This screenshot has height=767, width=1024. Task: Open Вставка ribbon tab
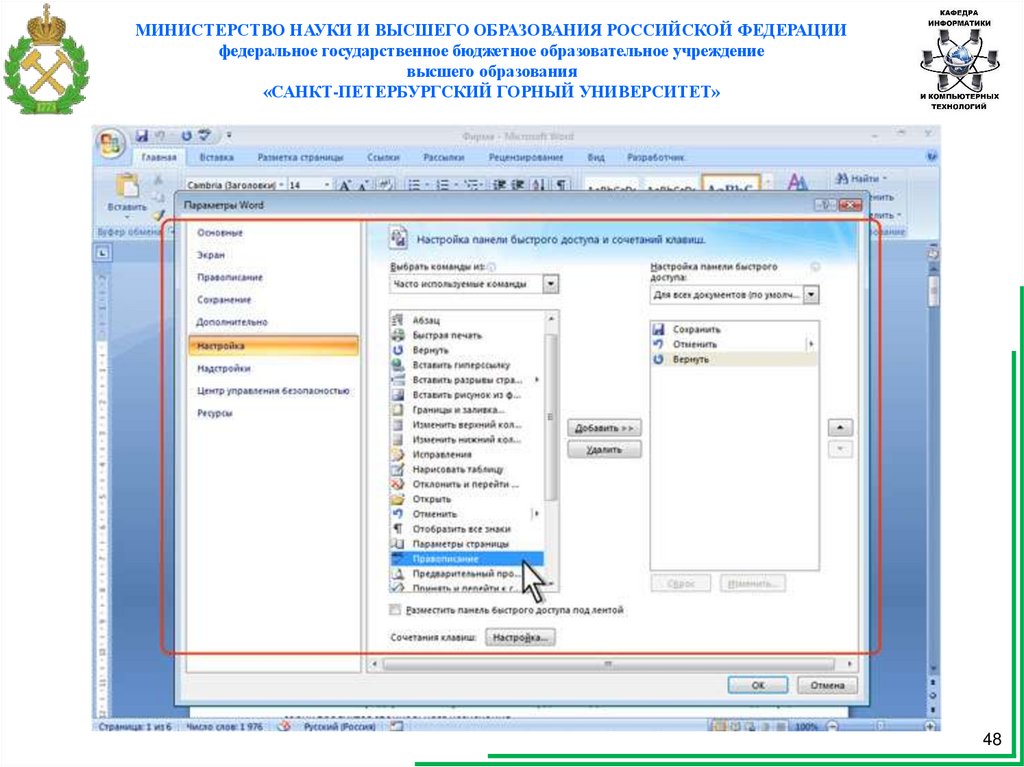point(217,157)
